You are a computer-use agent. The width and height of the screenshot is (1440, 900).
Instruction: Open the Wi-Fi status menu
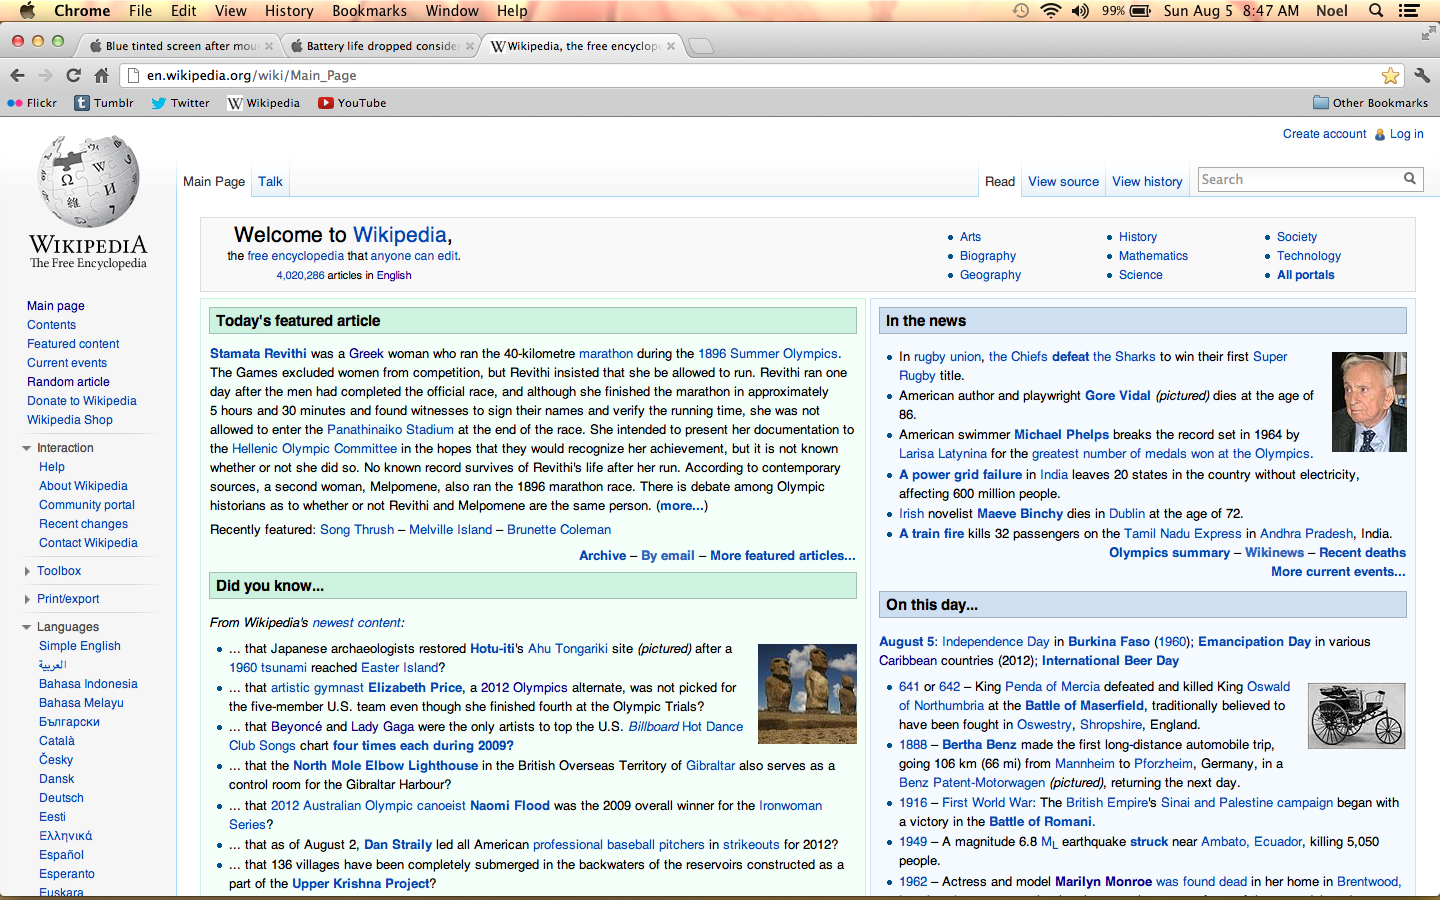tap(1050, 11)
